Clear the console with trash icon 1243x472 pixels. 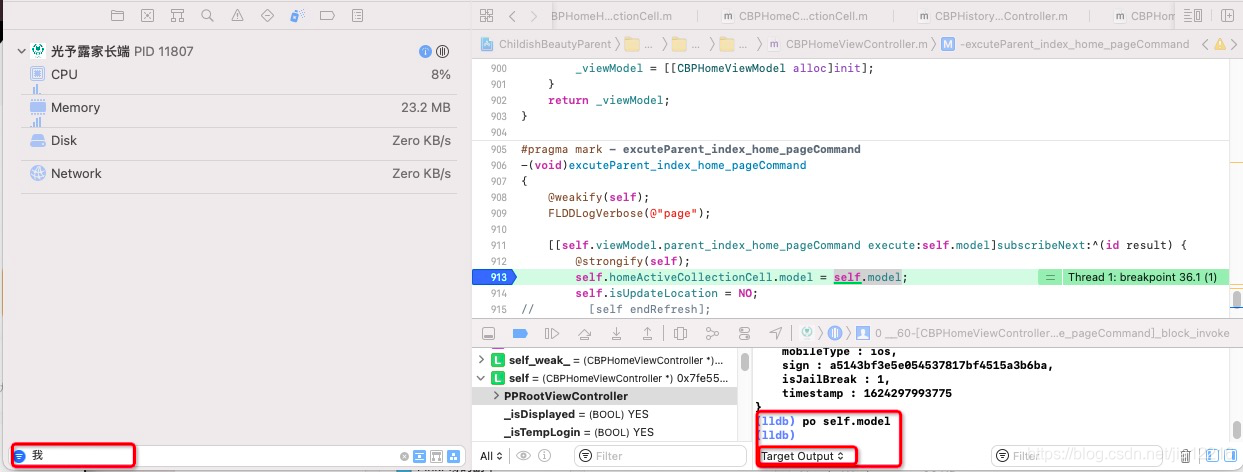coord(1185,456)
